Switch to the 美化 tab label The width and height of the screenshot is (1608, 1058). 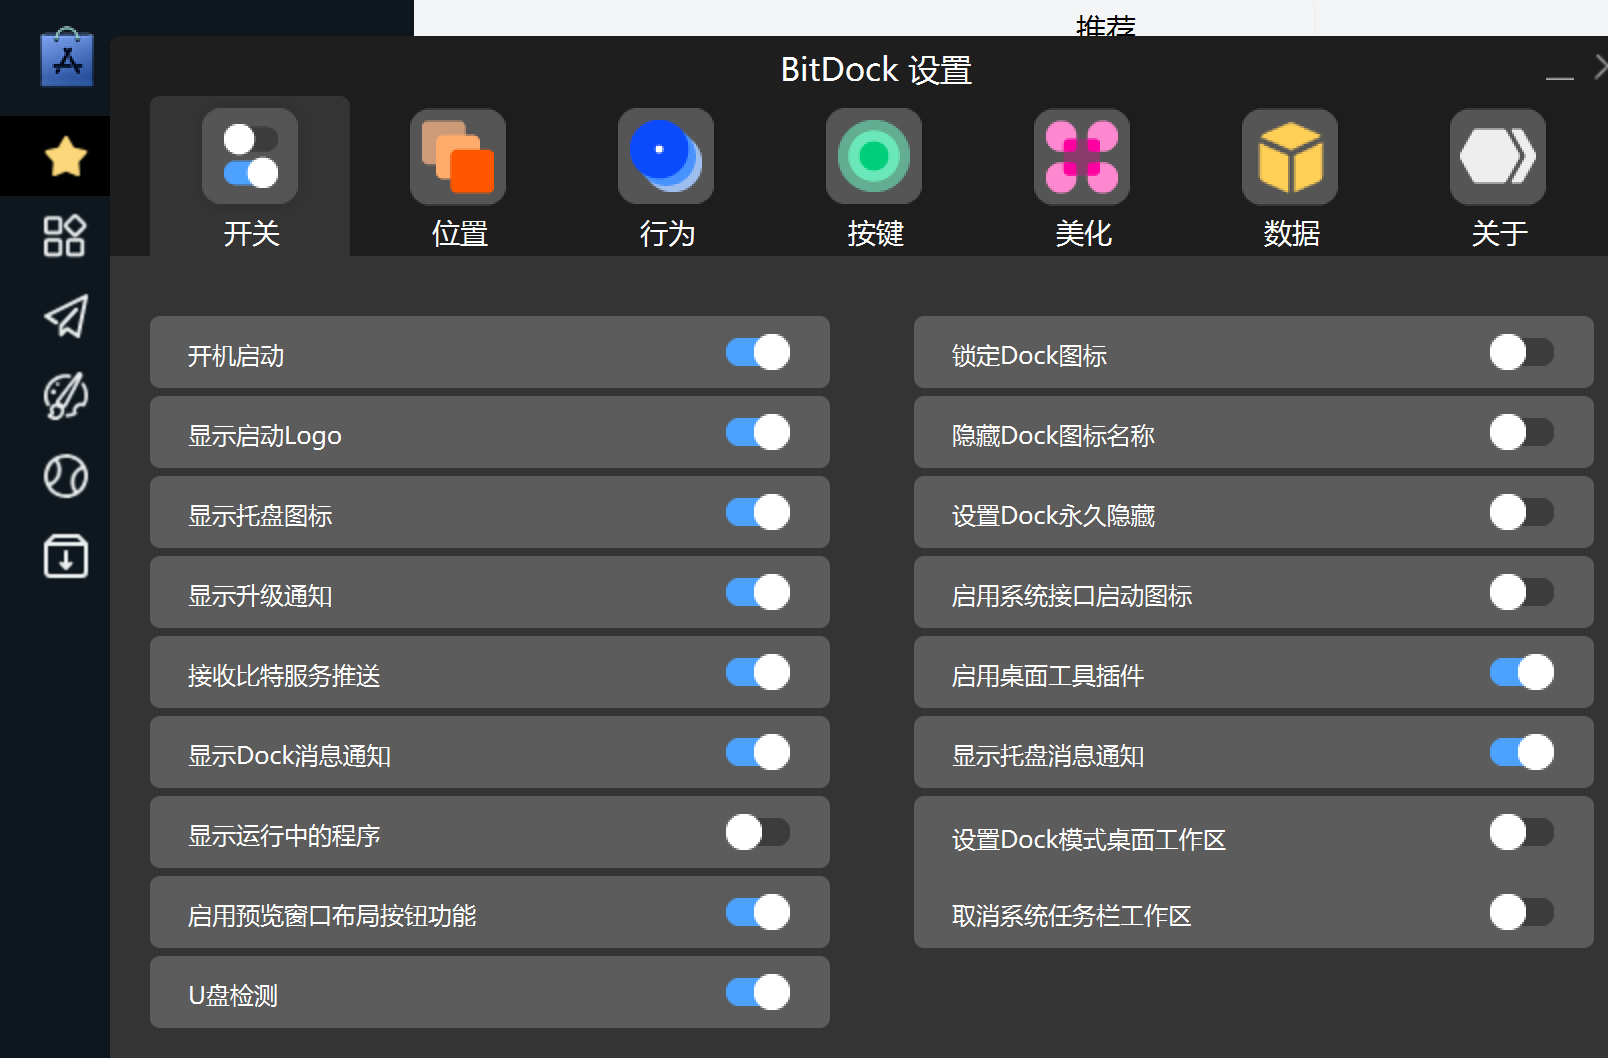pyautogui.click(x=1083, y=234)
